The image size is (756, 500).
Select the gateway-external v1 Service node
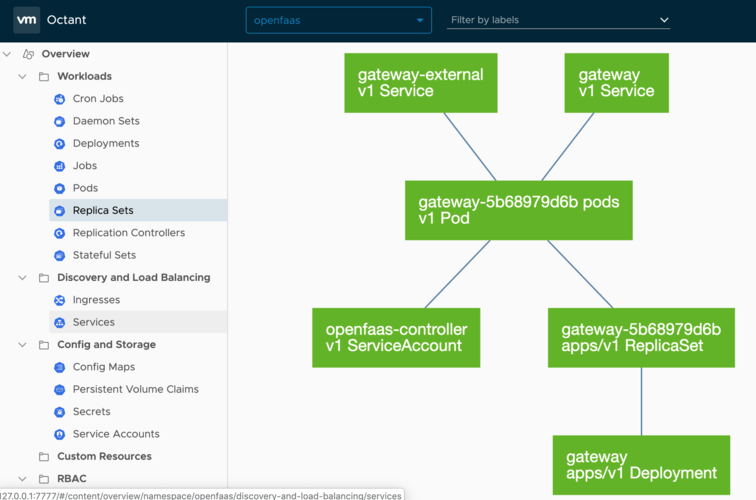click(421, 83)
